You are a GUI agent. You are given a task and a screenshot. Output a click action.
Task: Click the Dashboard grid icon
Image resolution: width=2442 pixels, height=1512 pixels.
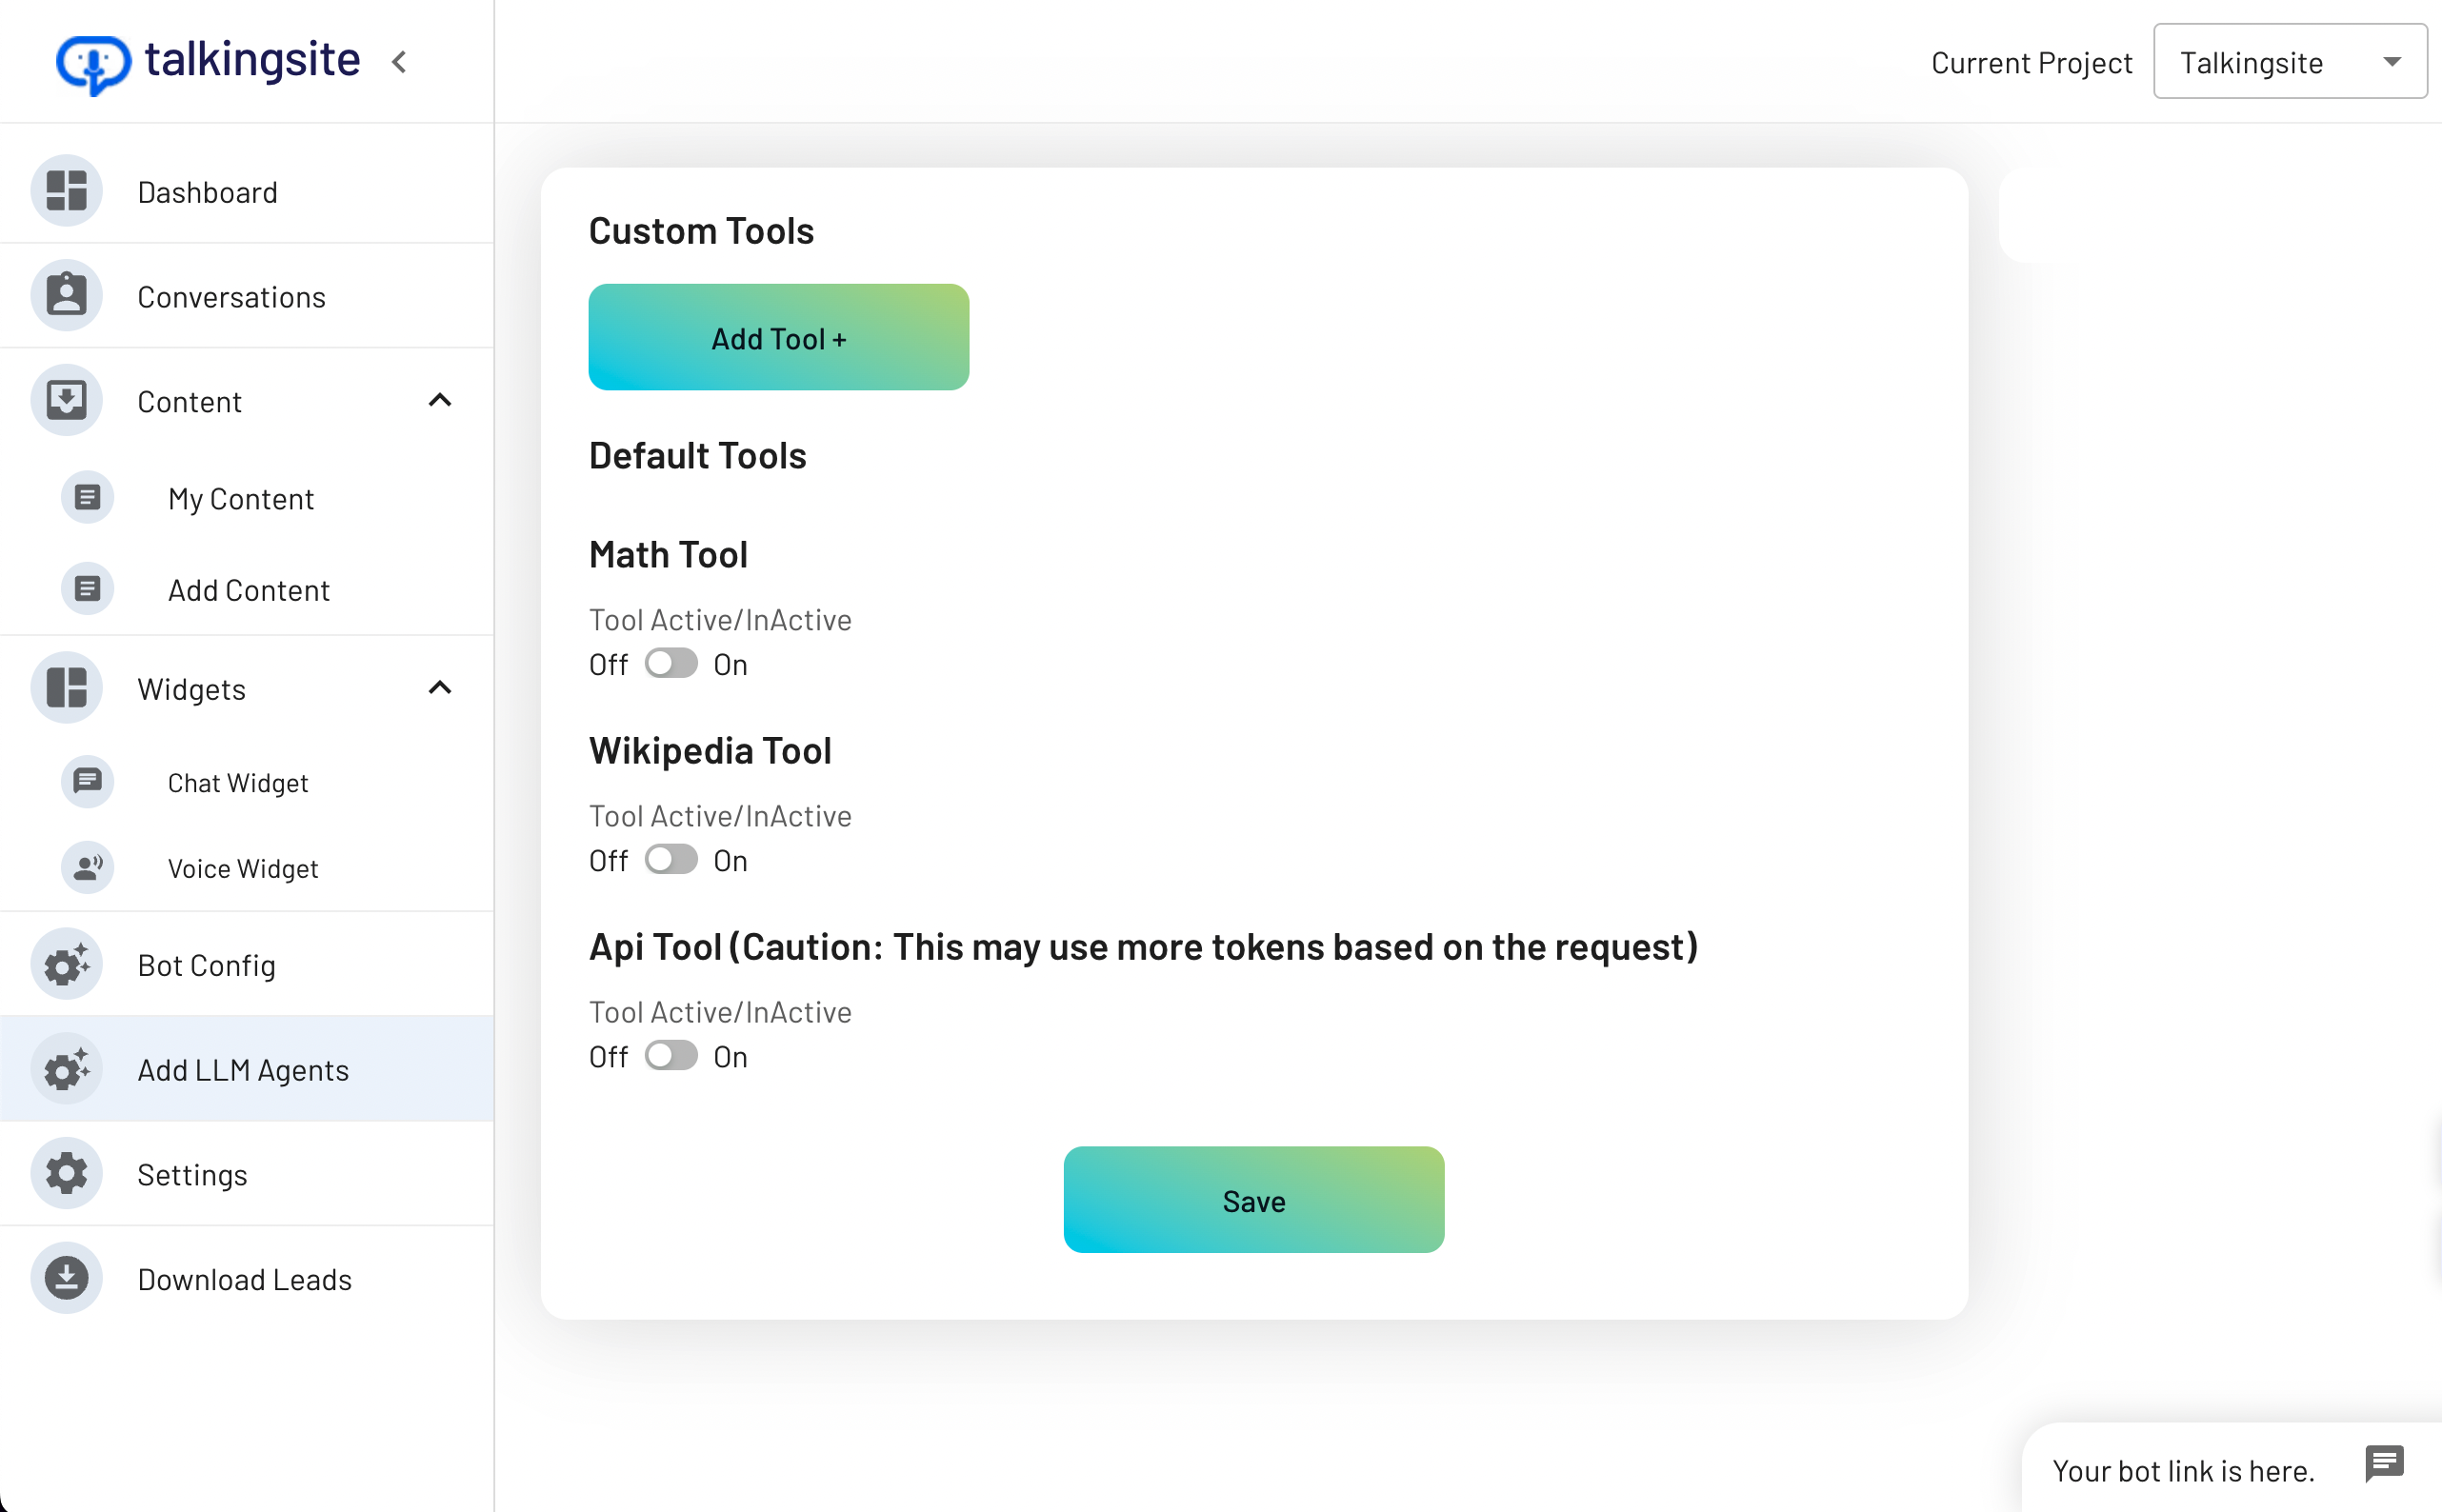click(66, 191)
